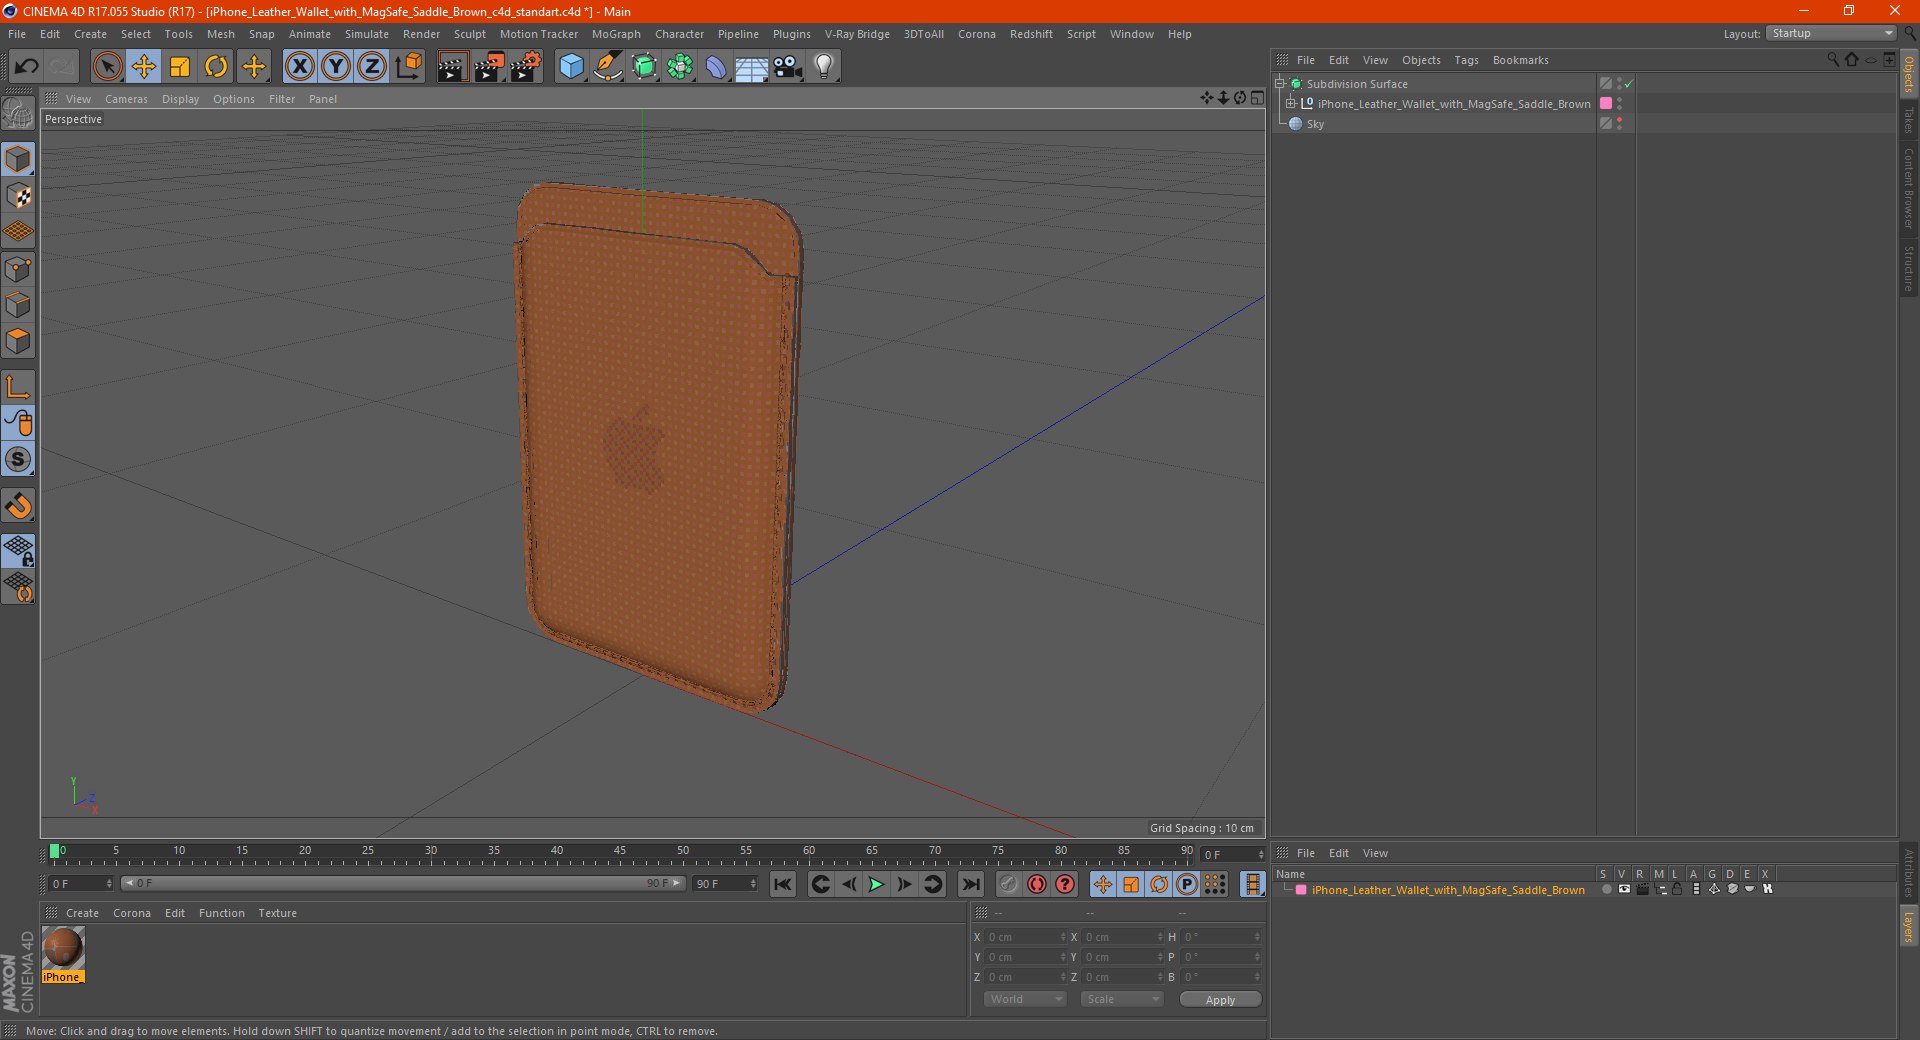
Task: Open the Scale mode dropdown
Action: [1122, 999]
